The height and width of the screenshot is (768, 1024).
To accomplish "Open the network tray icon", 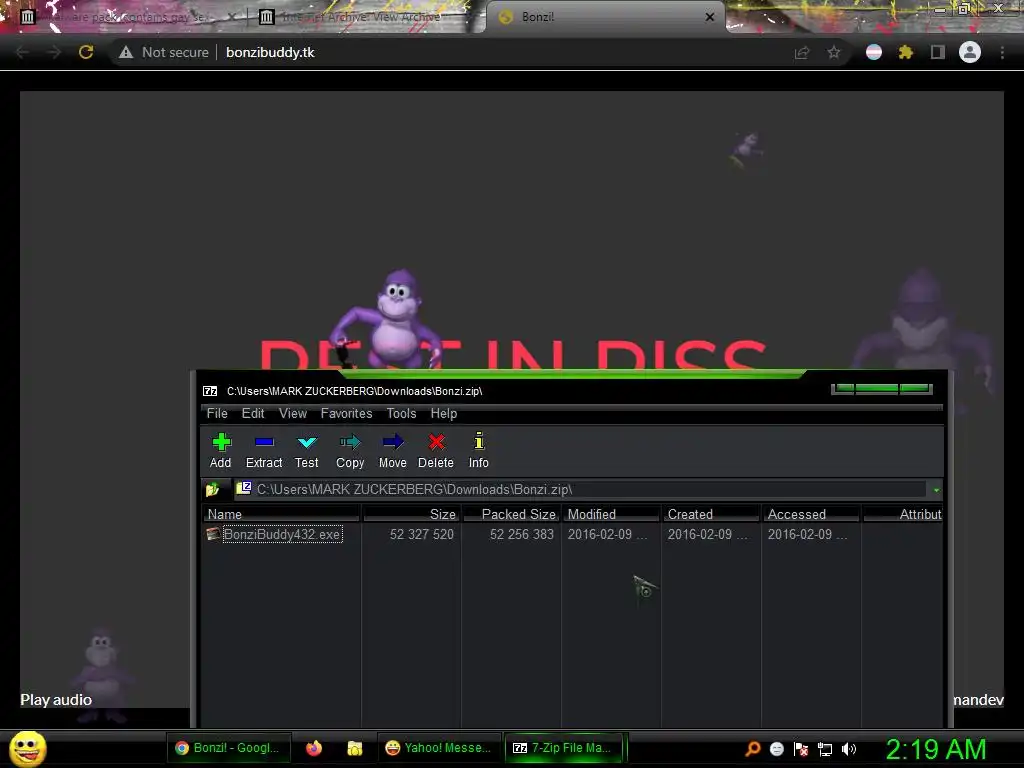I will point(825,749).
